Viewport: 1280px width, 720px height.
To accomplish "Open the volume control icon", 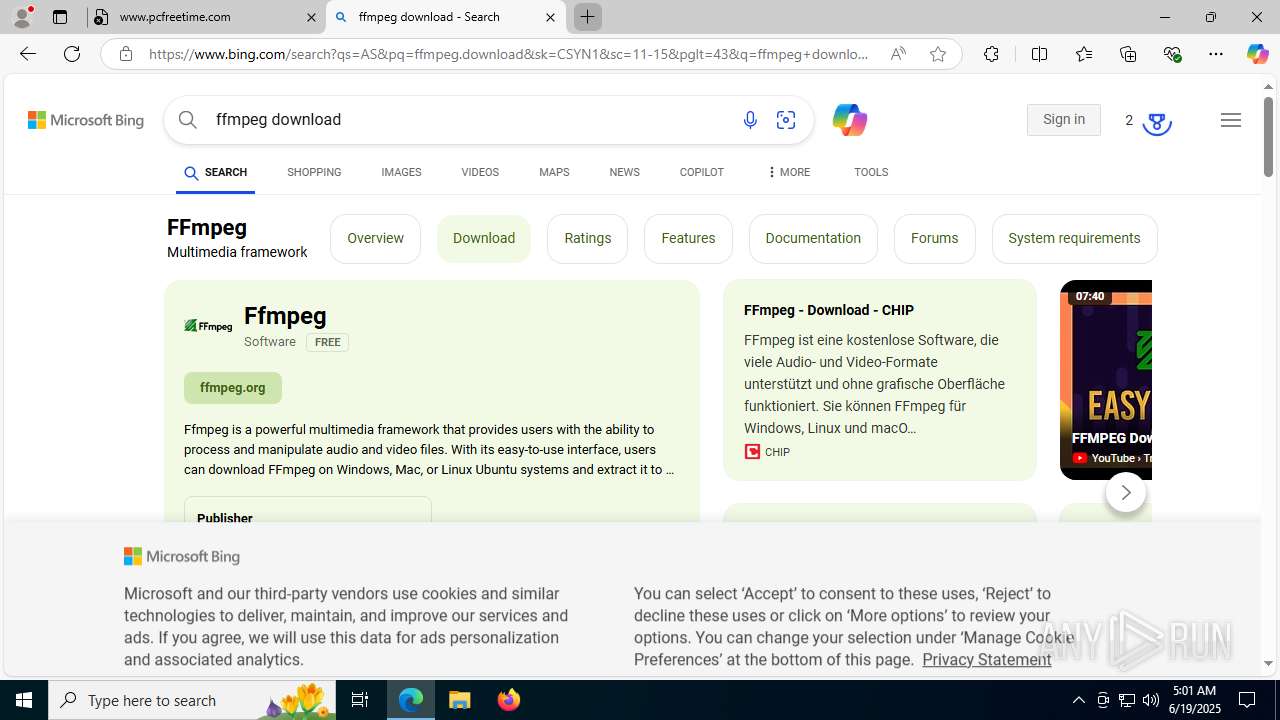I will tap(1151, 700).
